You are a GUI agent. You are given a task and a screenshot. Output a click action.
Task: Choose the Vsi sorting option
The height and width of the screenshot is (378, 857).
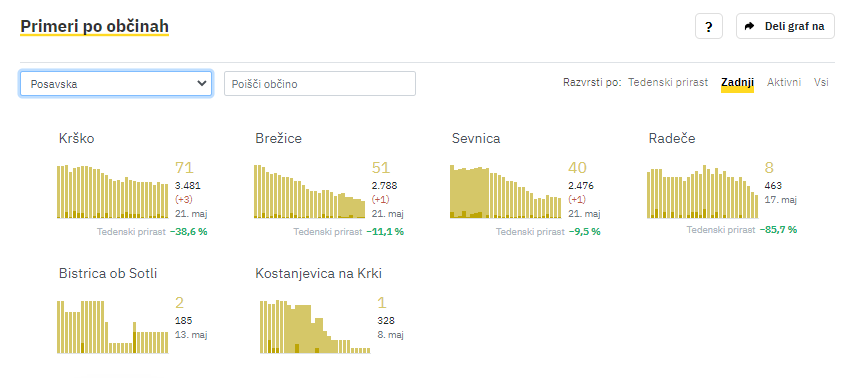tap(821, 82)
